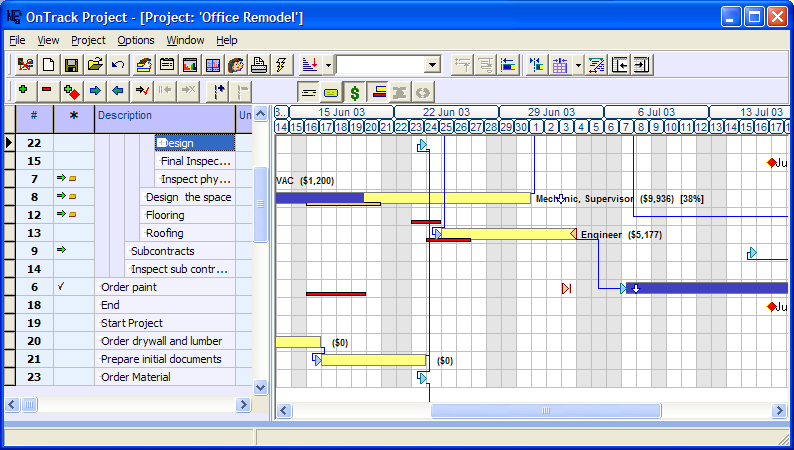Open the File menu
Viewport: 794px width, 450px height.
tap(17, 40)
